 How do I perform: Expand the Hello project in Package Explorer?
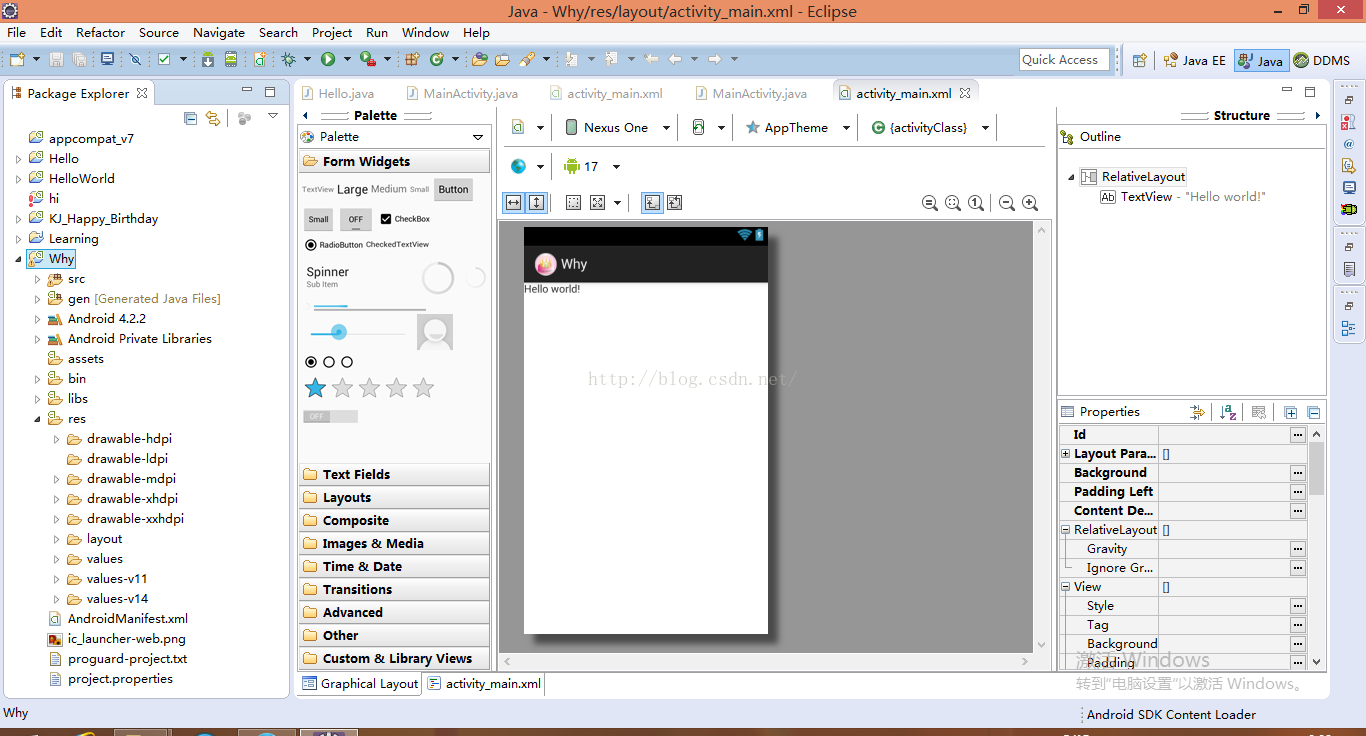(18, 159)
